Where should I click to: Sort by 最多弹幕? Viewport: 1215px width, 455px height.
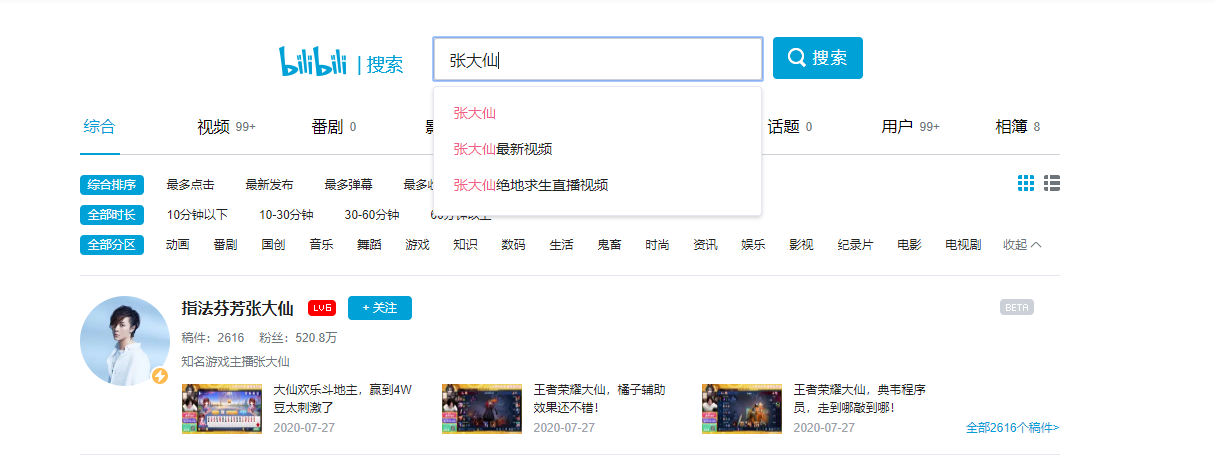(x=348, y=185)
